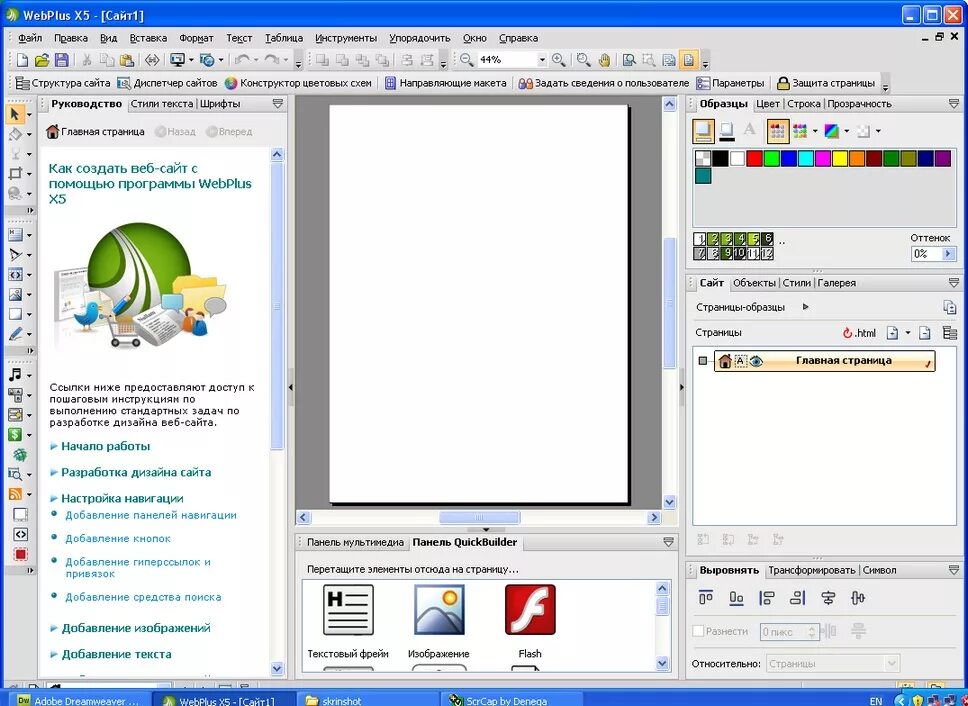Click the Line color mode icon

pyautogui.click(x=727, y=131)
